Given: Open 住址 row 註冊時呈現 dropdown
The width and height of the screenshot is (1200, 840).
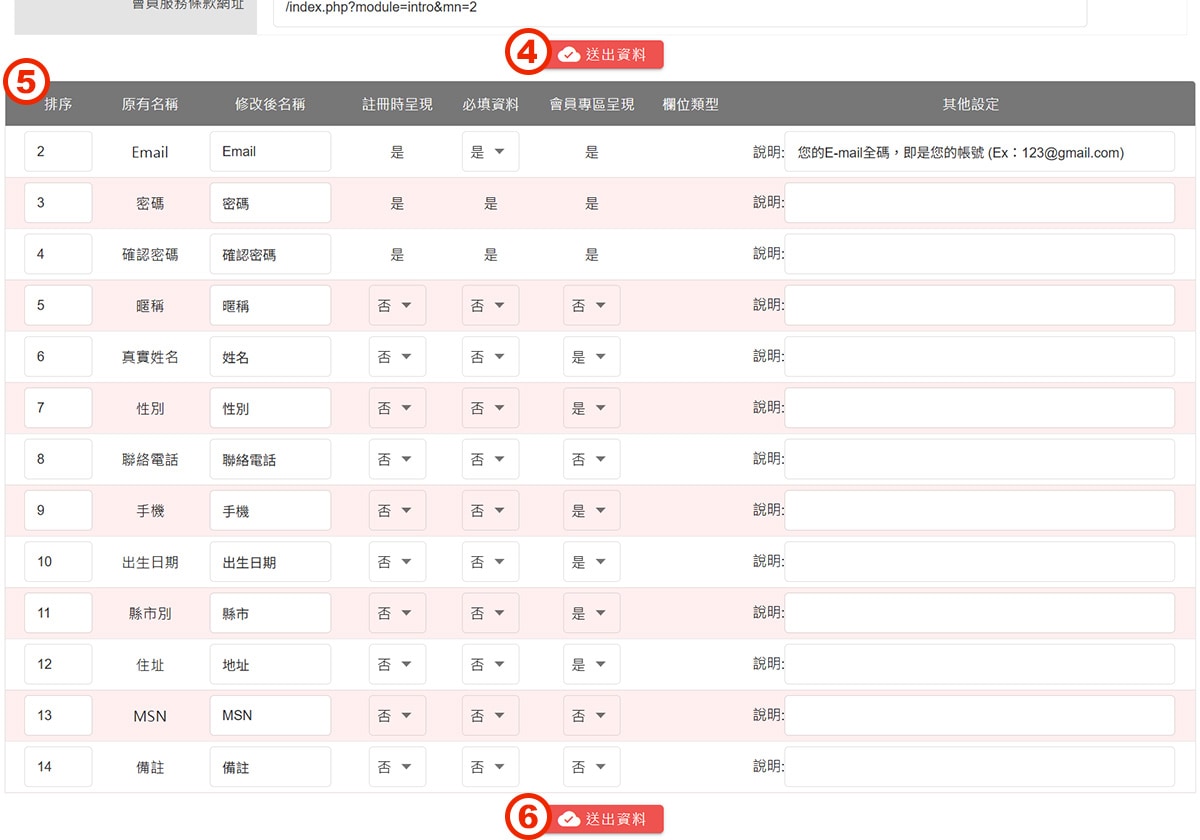Looking at the screenshot, I should [x=397, y=664].
